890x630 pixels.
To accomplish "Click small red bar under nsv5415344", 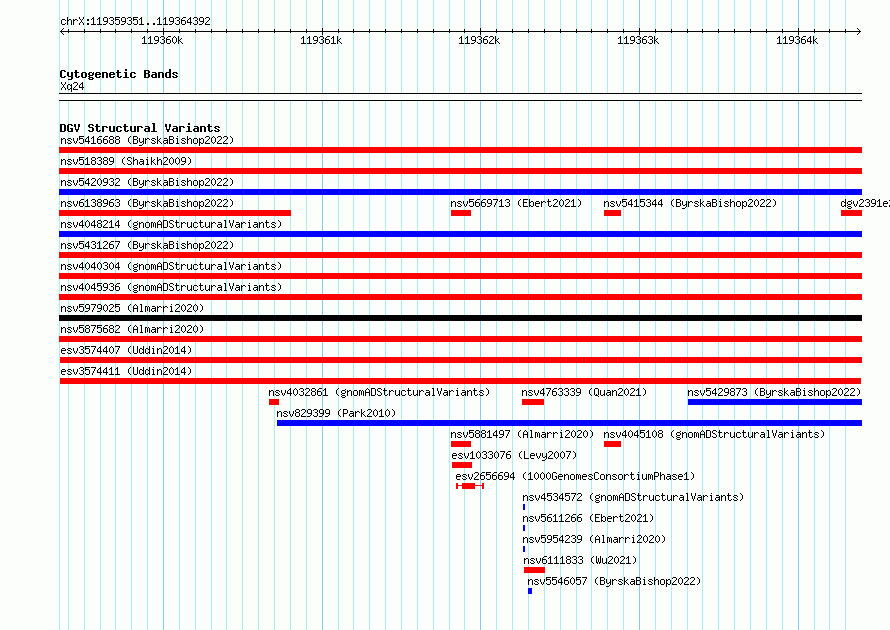I will pos(612,213).
